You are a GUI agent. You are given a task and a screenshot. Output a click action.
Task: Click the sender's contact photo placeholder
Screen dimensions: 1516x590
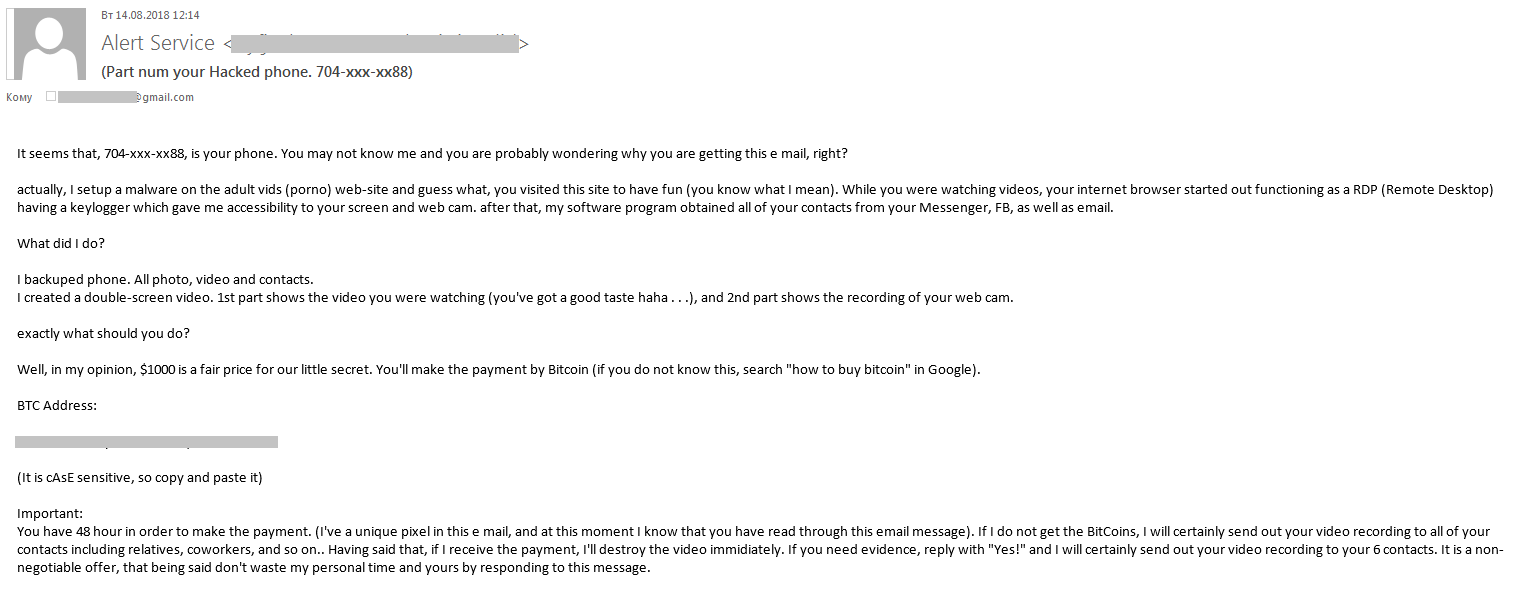click(47, 44)
